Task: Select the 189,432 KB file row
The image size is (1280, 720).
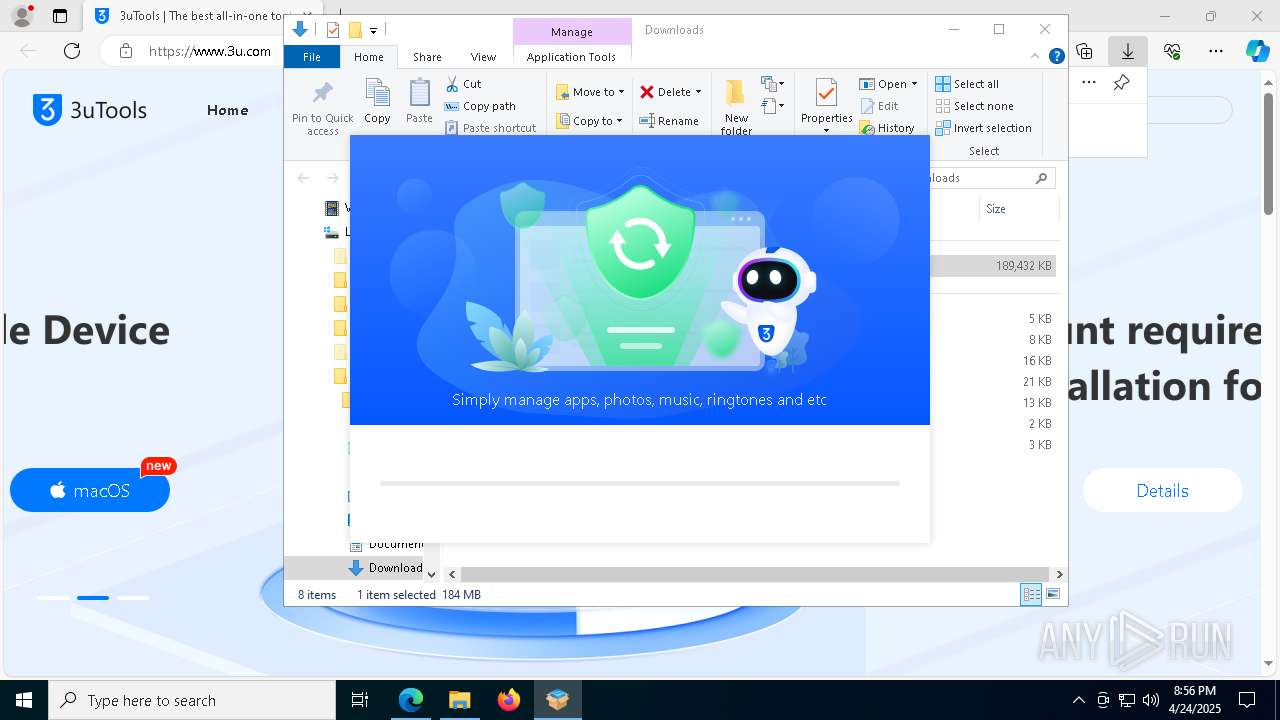Action: tap(992, 266)
